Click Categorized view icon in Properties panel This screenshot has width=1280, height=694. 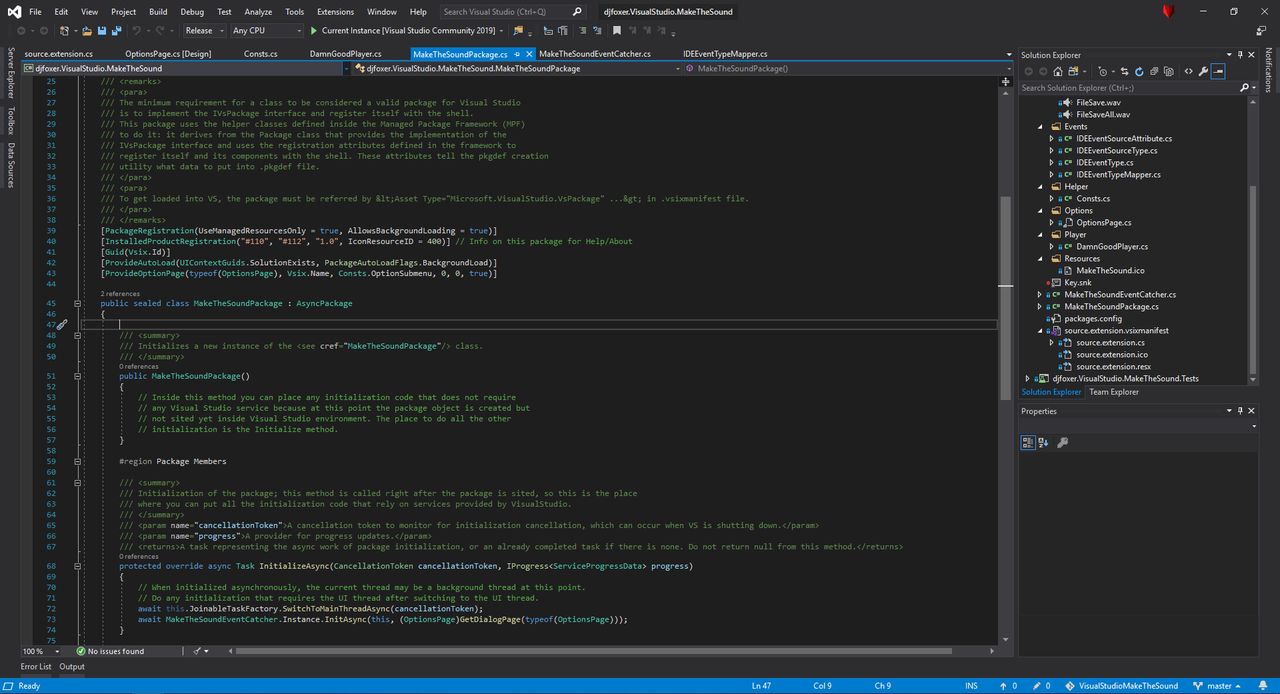[x=1027, y=442]
